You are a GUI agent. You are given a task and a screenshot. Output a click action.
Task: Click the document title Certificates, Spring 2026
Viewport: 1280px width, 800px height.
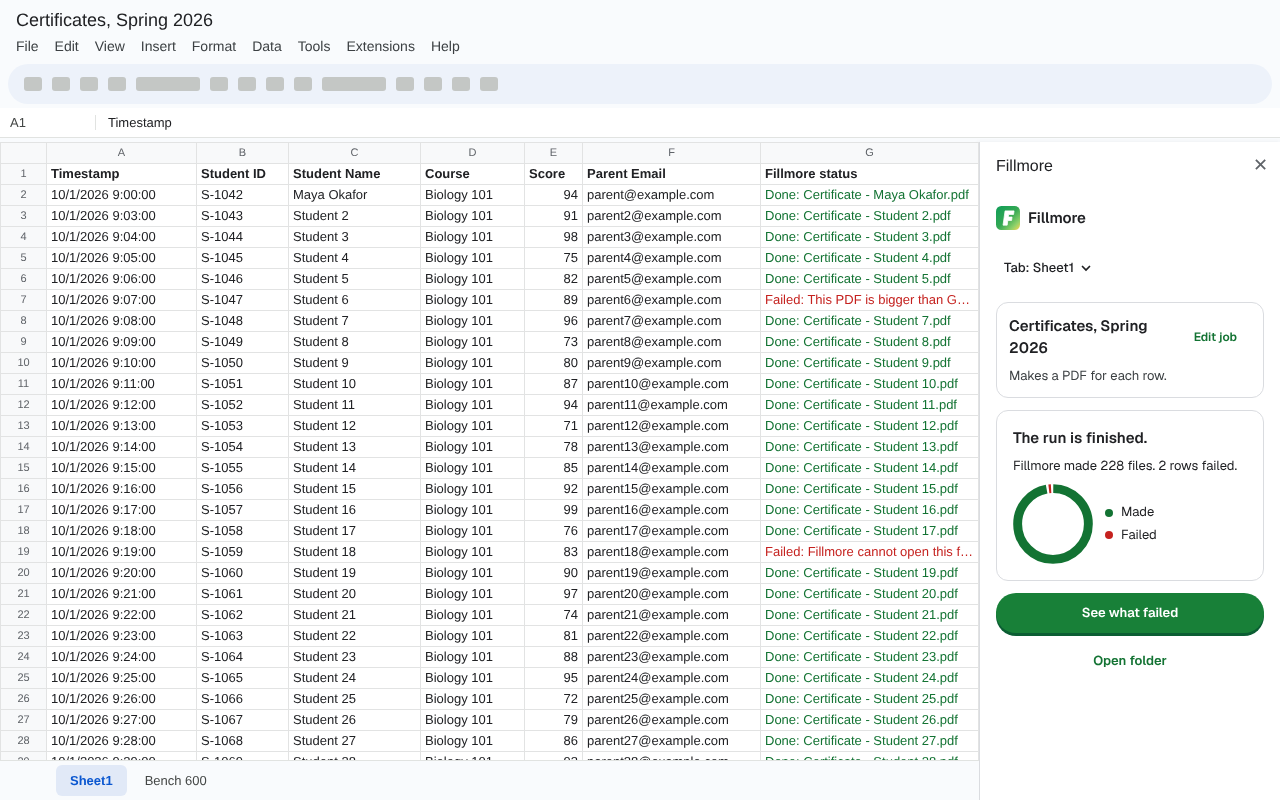coord(115,20)
